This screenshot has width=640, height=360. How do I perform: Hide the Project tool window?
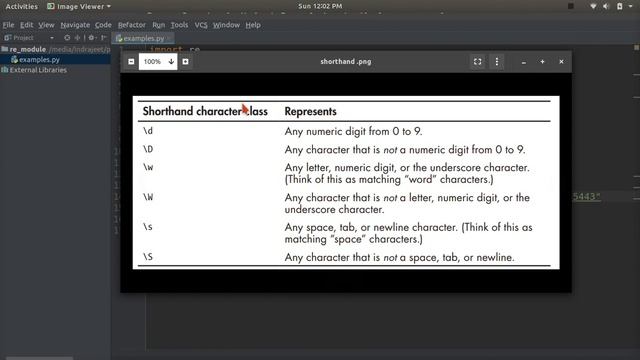[103, 38]
